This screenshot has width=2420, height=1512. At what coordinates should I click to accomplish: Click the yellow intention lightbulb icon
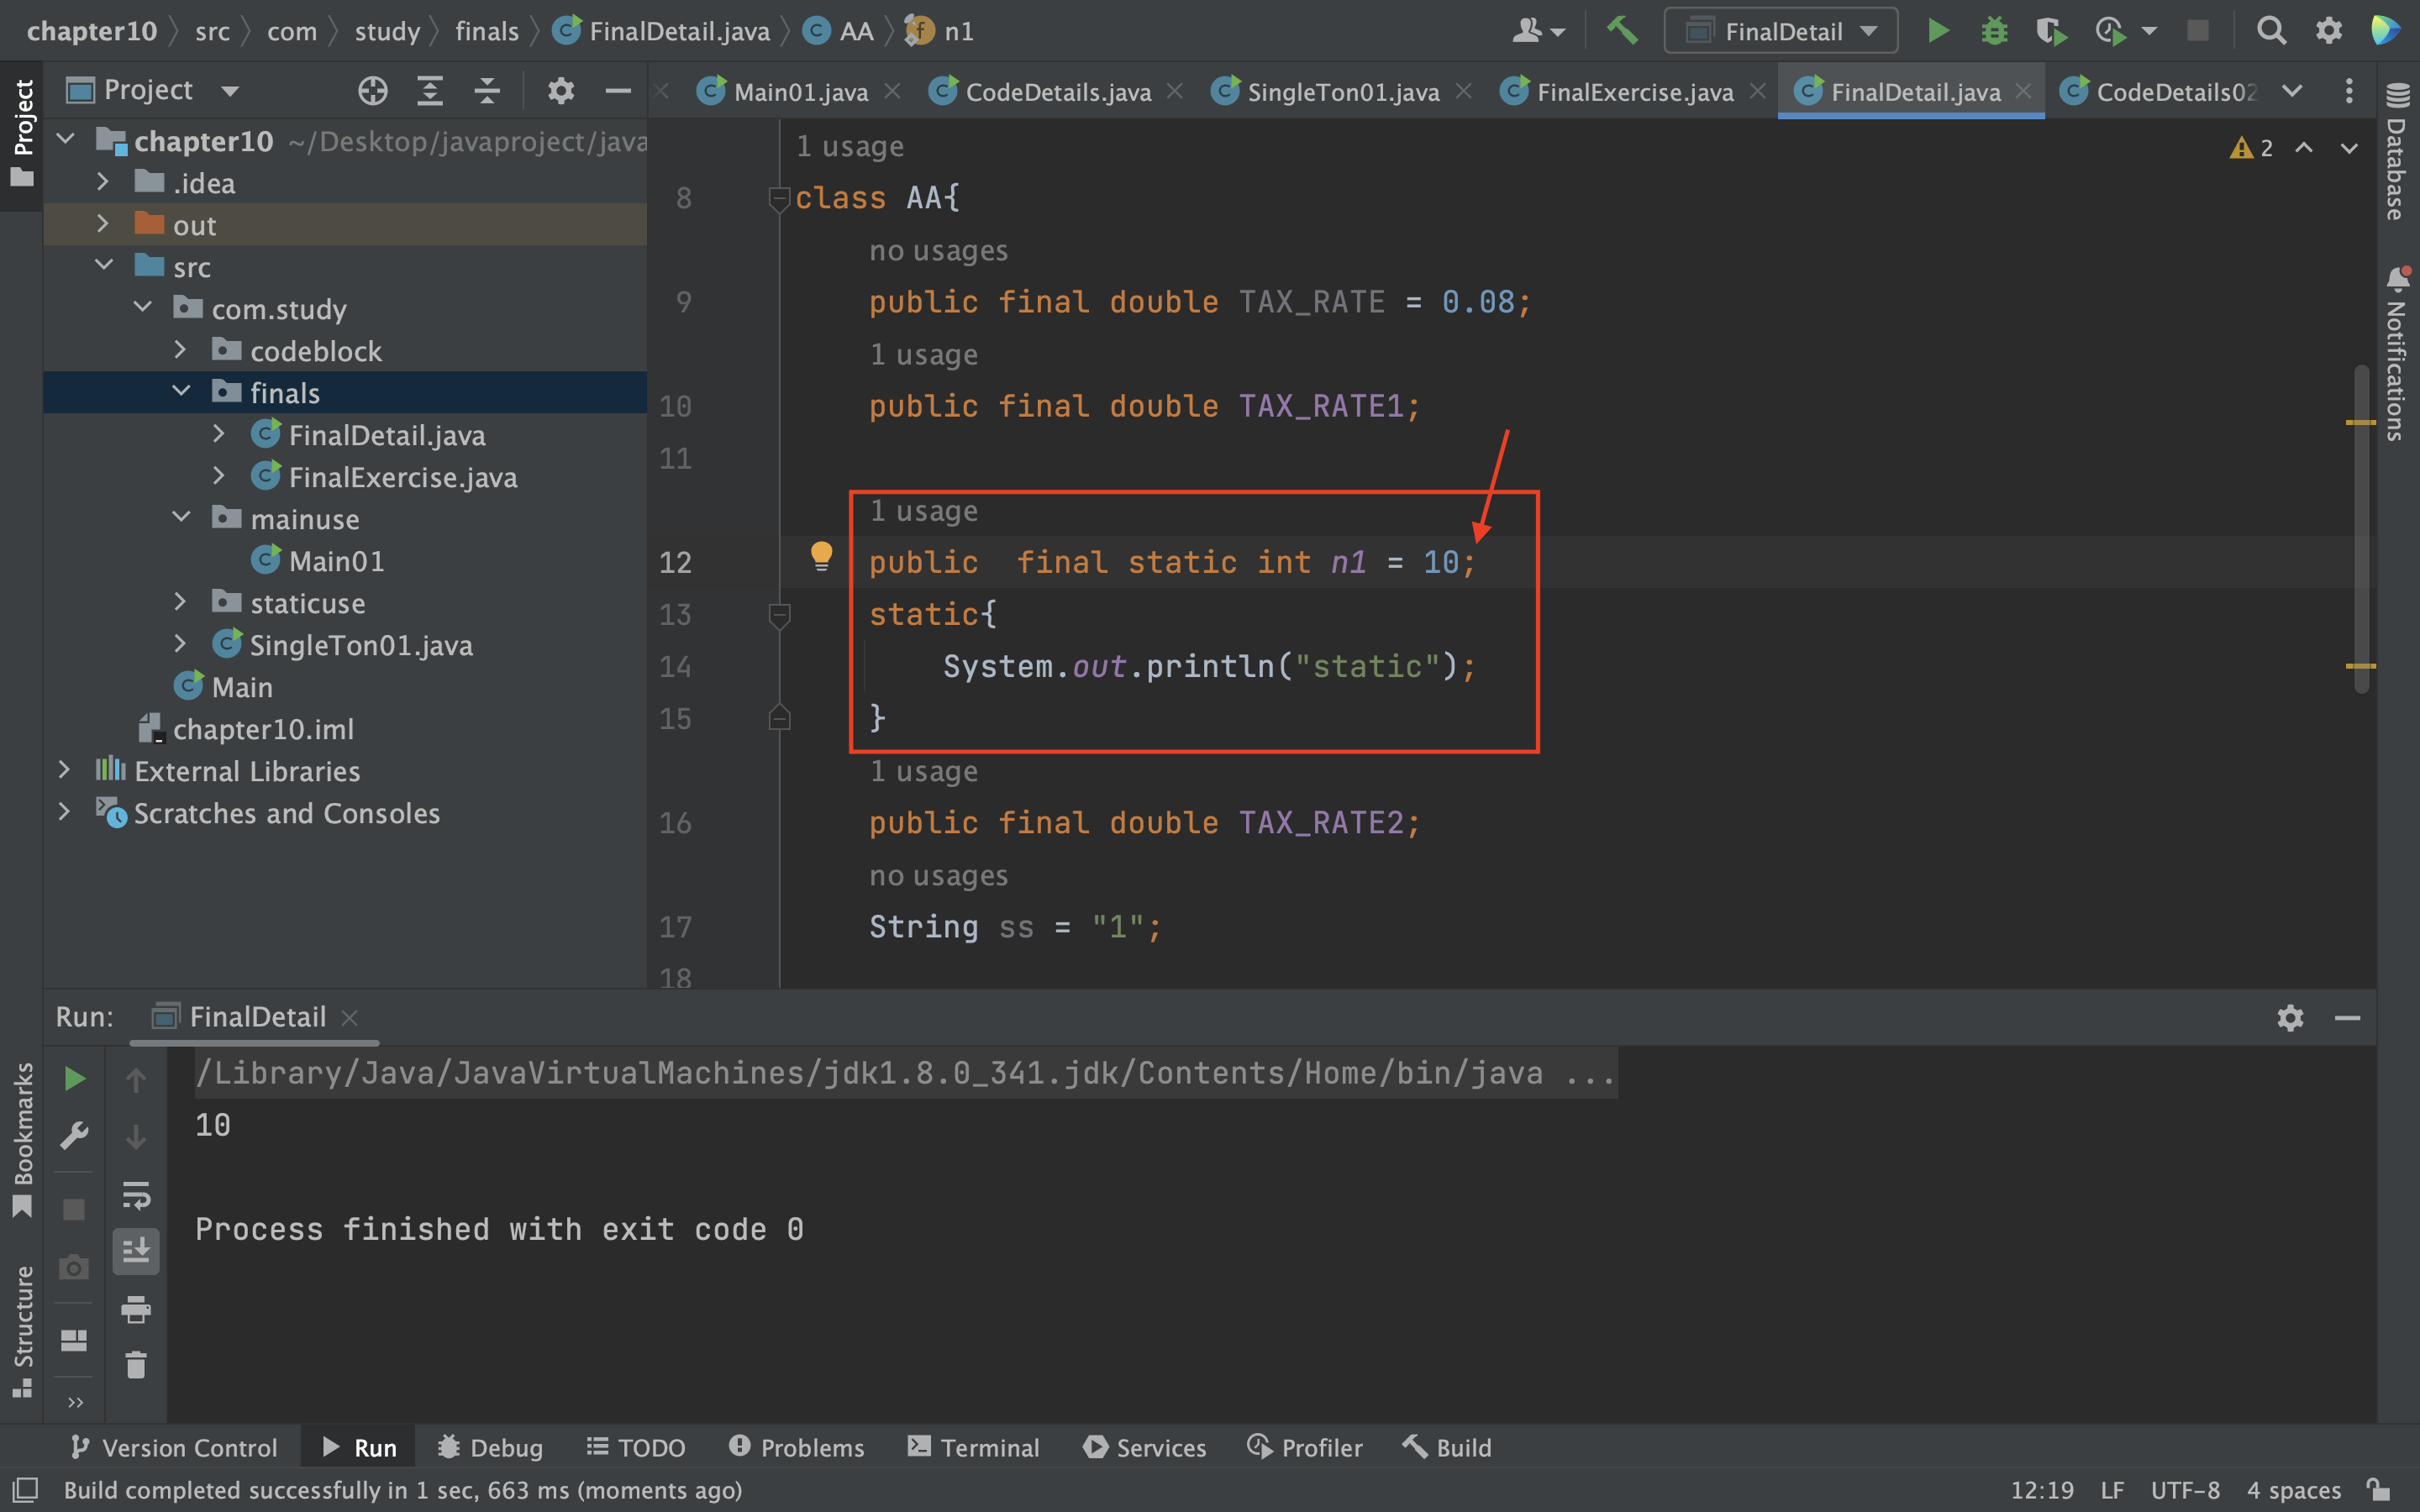821,555
